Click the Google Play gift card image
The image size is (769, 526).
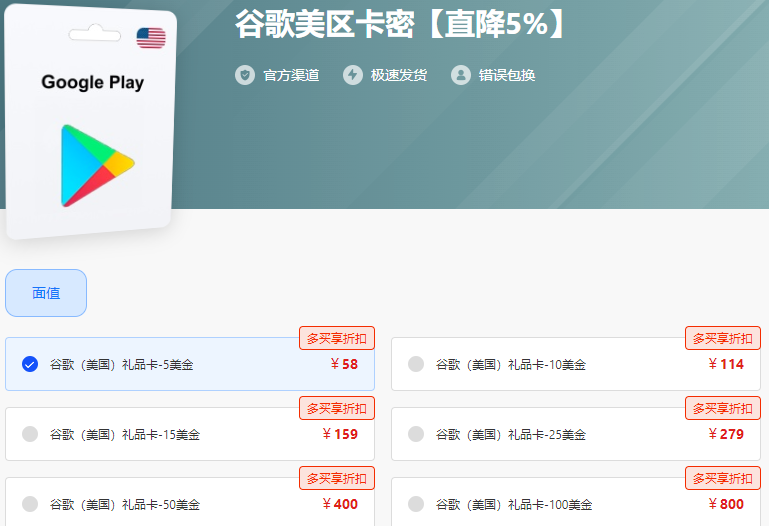coord(90,122)
